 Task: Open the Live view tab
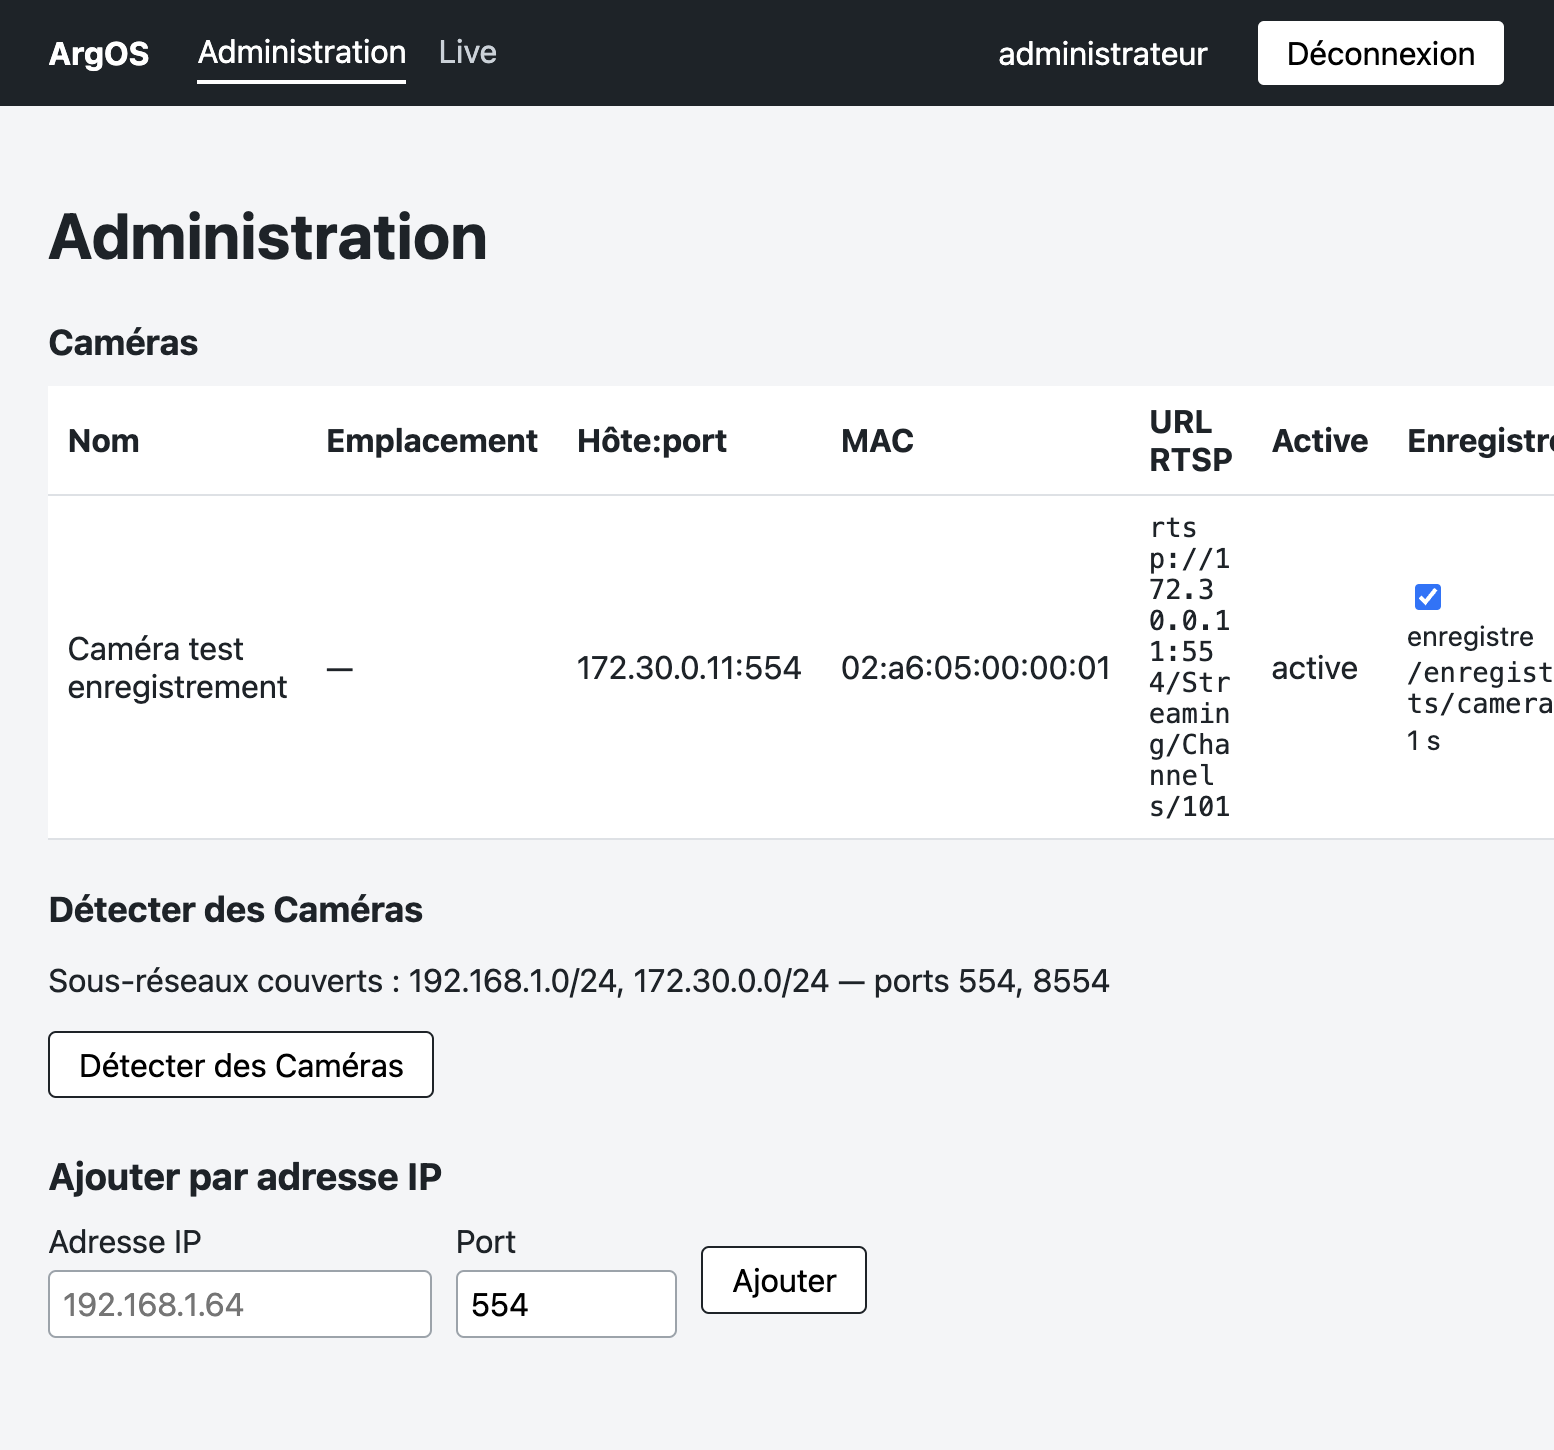click(468, 52)
